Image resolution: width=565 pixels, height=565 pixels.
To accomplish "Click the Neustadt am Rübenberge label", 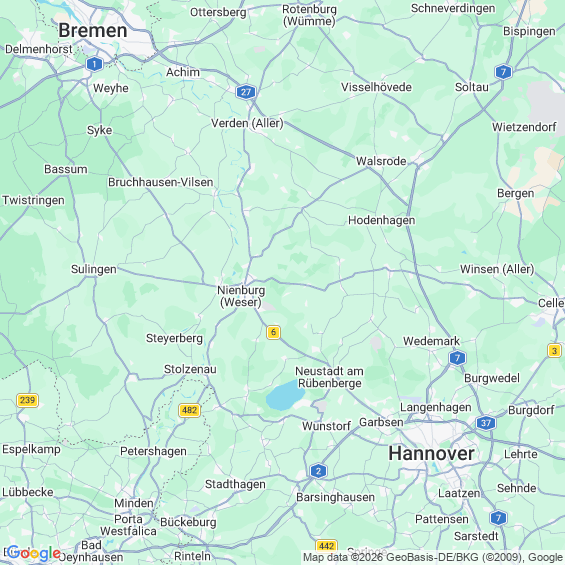I will pos(329,377).
